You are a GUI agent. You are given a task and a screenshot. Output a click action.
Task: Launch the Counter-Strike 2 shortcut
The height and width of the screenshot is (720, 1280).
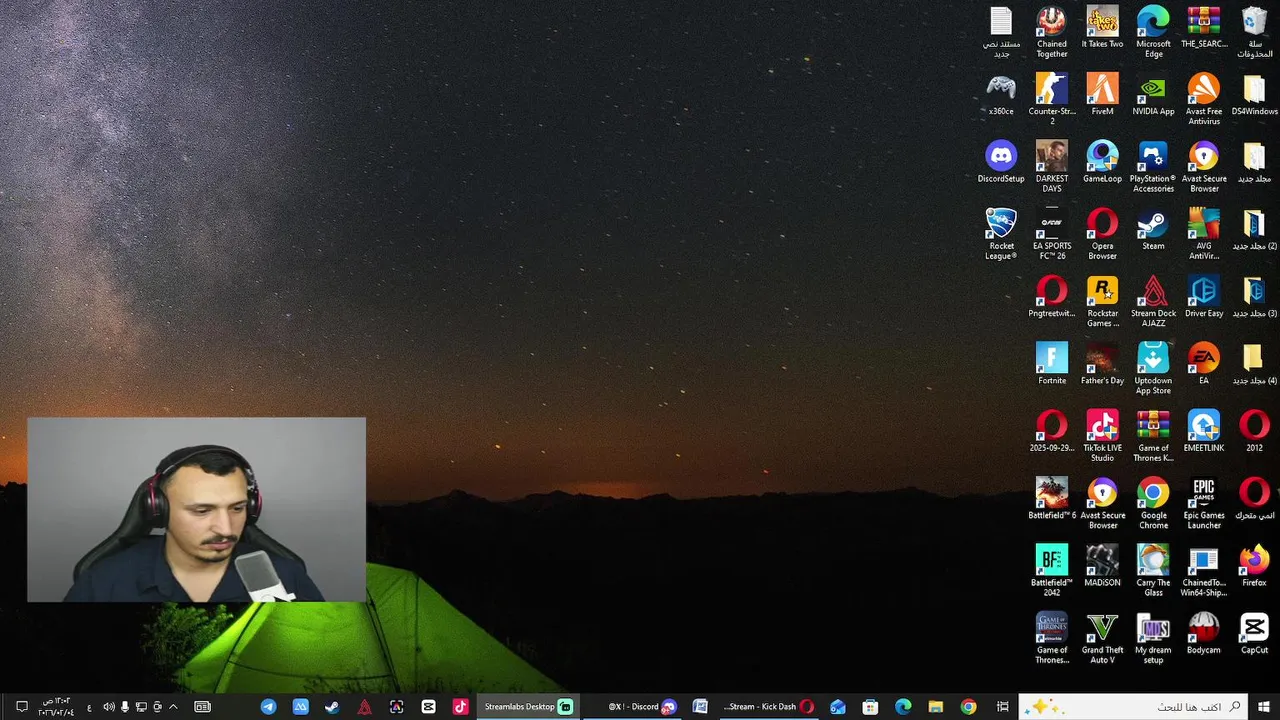(x=1051, y=99)
